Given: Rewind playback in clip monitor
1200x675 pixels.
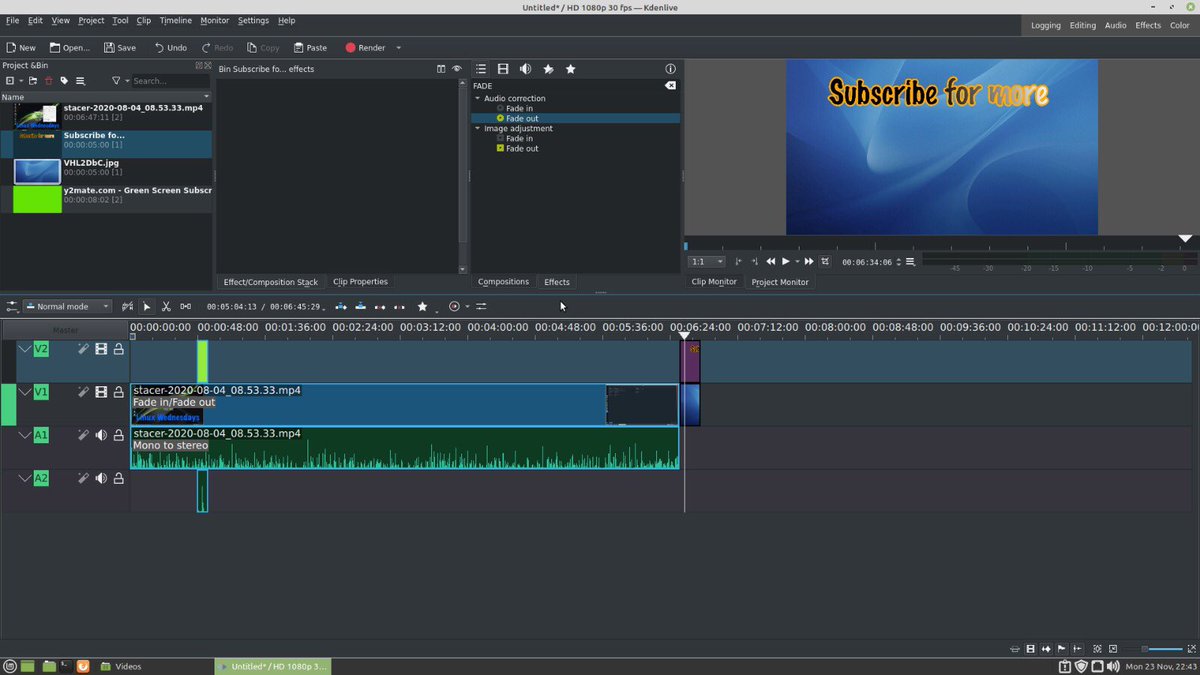Looking at the screenshot, I should click(770, 261).
